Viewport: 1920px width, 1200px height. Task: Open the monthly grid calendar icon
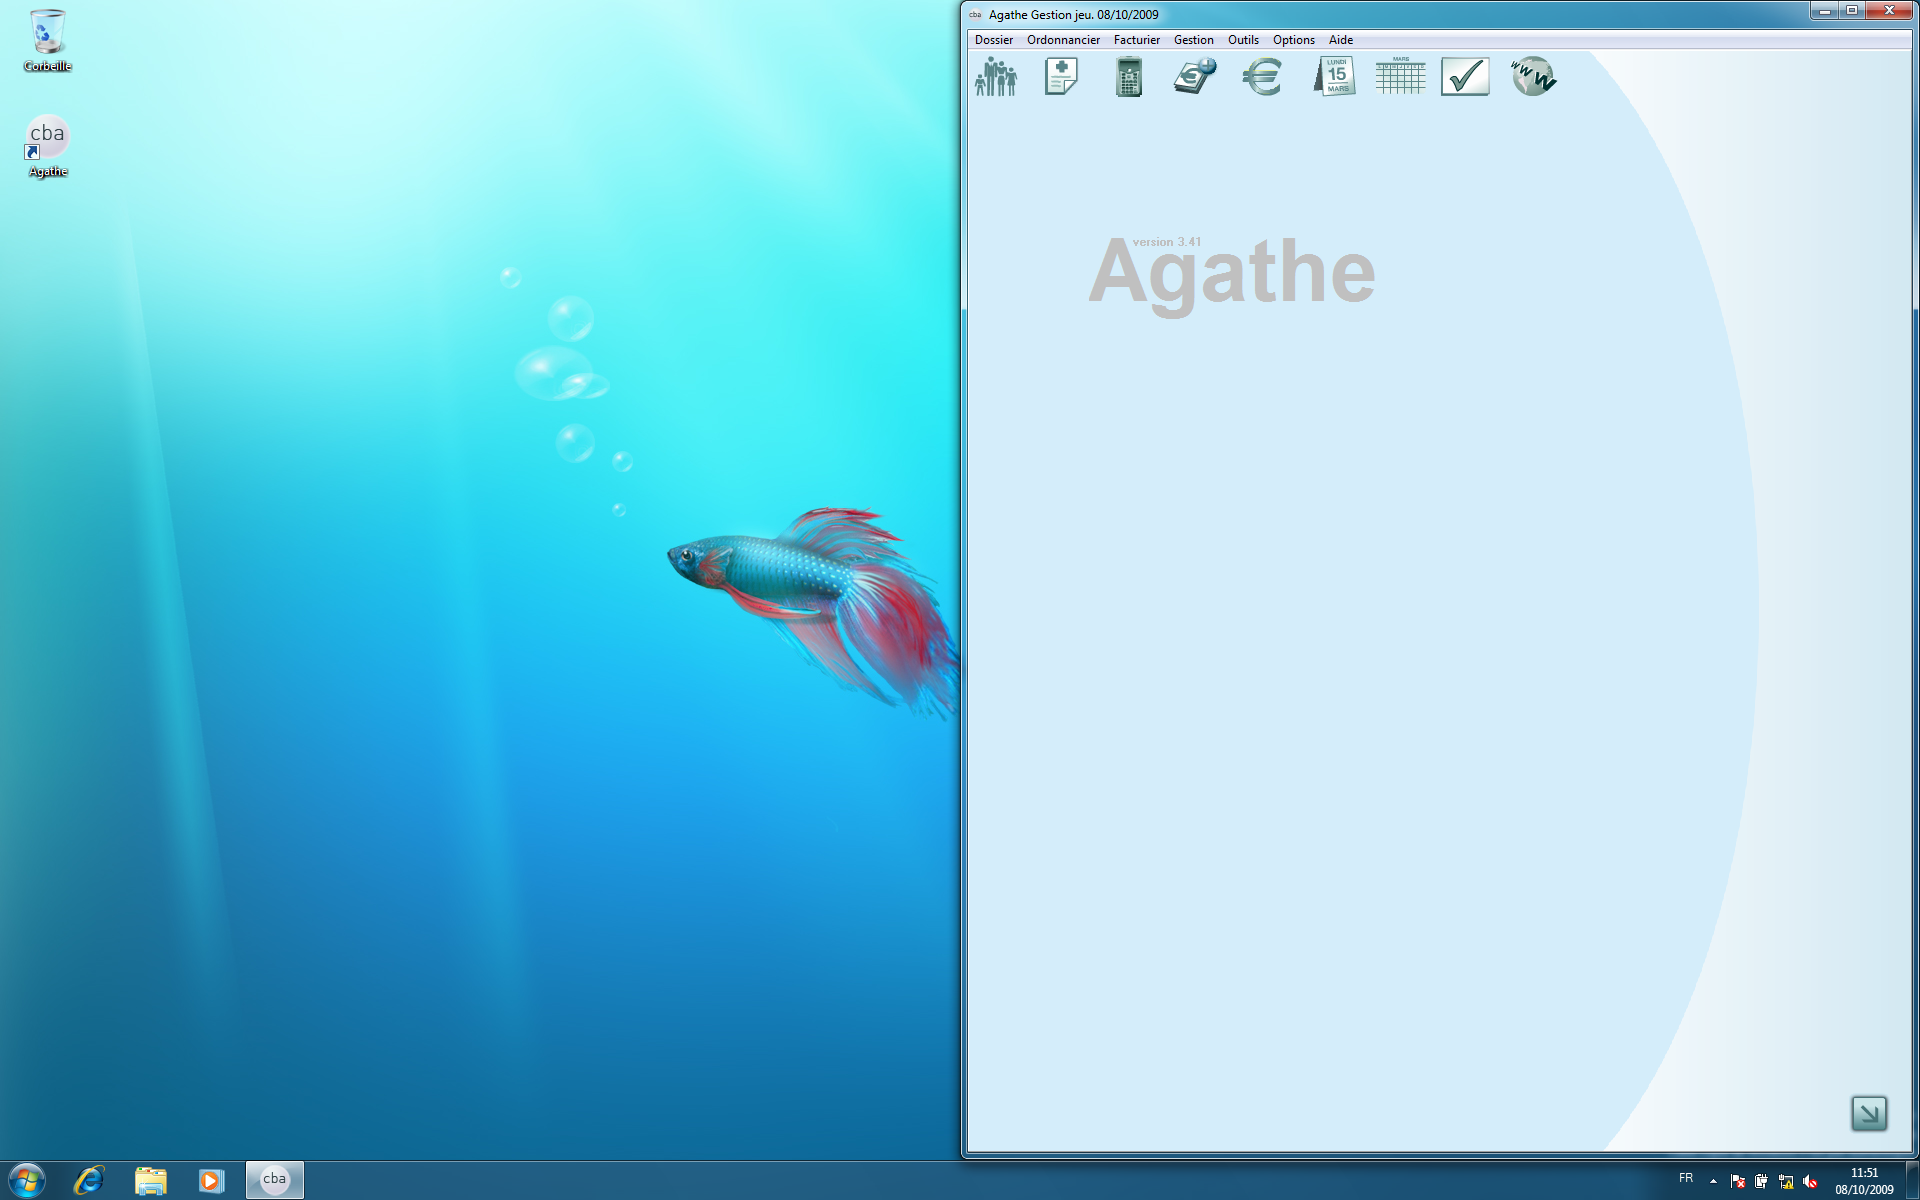tap(1400, 76)
